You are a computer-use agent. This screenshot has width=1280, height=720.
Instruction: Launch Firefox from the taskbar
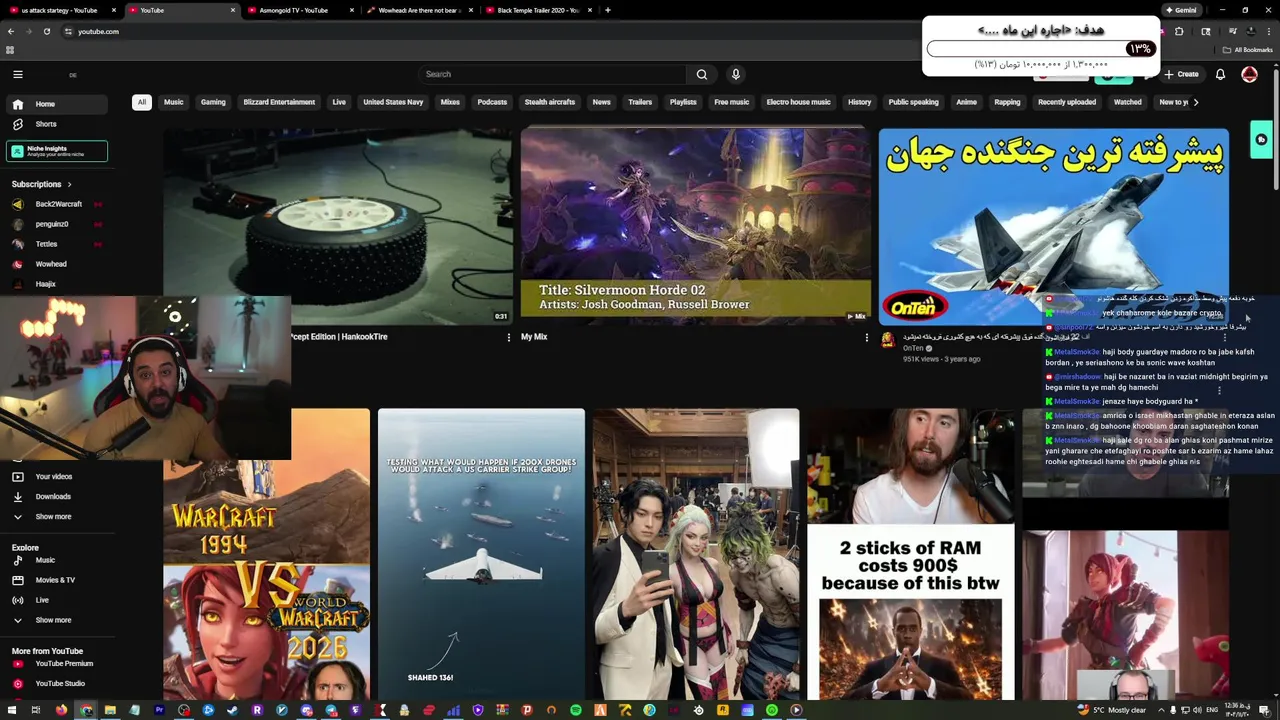tap(61, 710)
